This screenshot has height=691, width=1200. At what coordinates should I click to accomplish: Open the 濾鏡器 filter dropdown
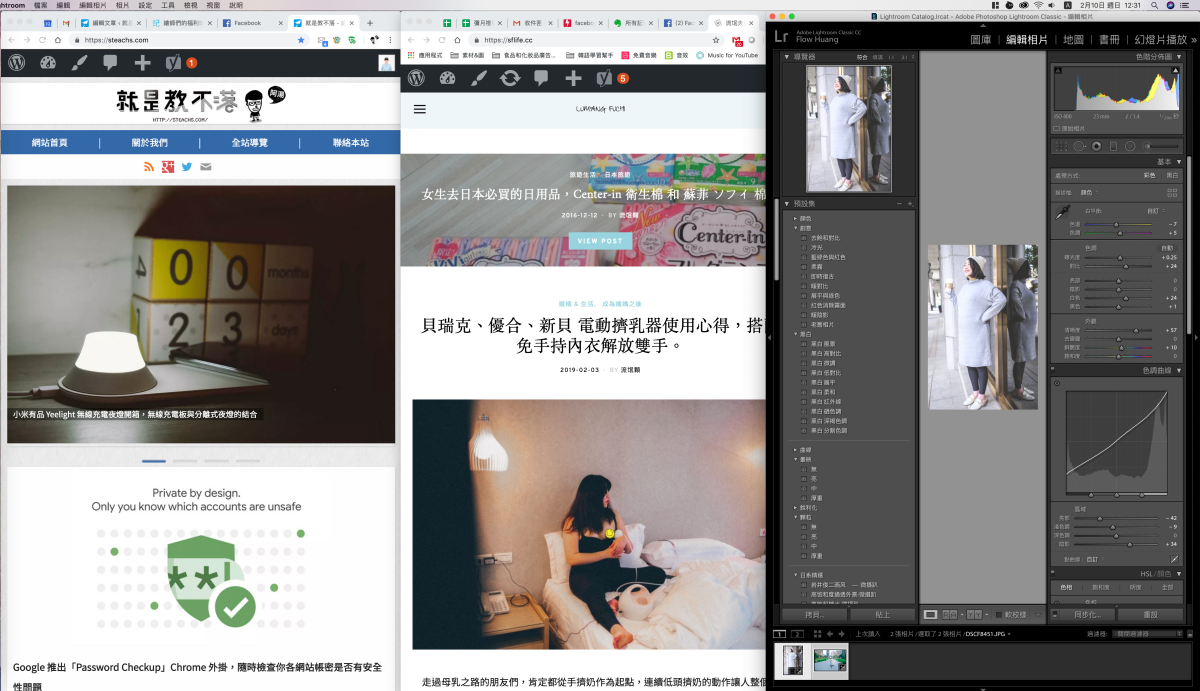click(1146, 634)
